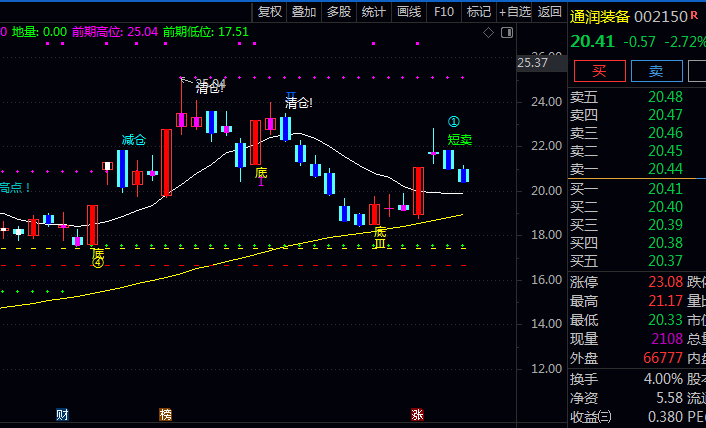Click 返回 to go back
This screenshot has width=706, height=428.
tap(549, 12)
